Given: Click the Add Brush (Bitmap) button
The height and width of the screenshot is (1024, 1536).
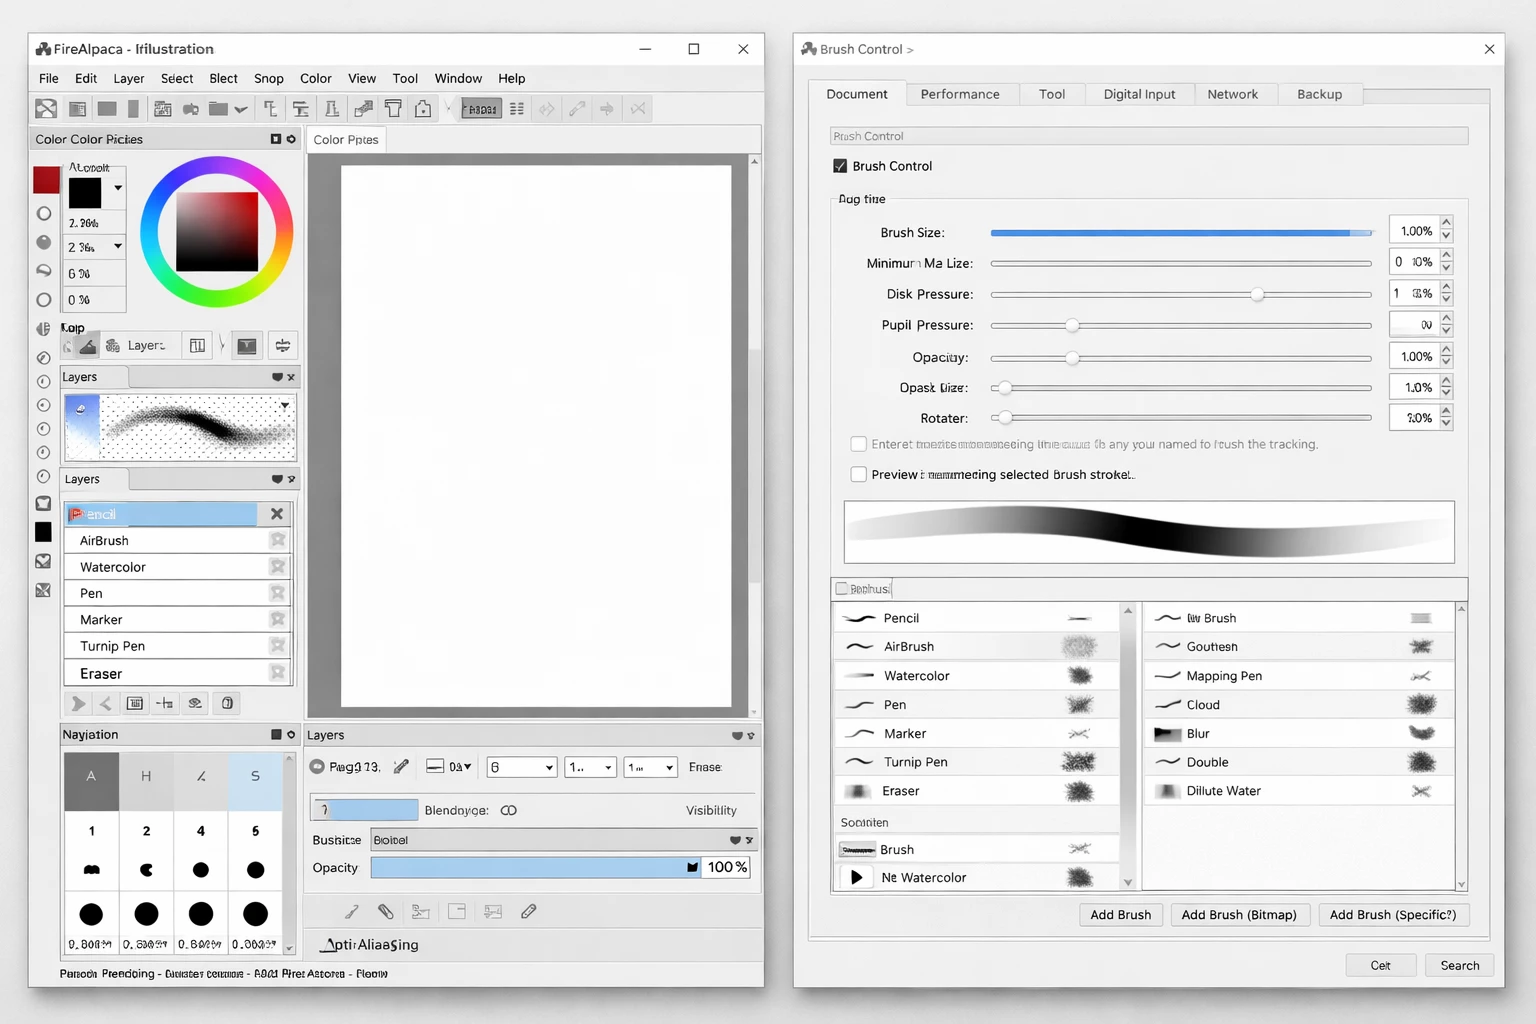Looking at the screenshot, I should (x=1238, y=915).
